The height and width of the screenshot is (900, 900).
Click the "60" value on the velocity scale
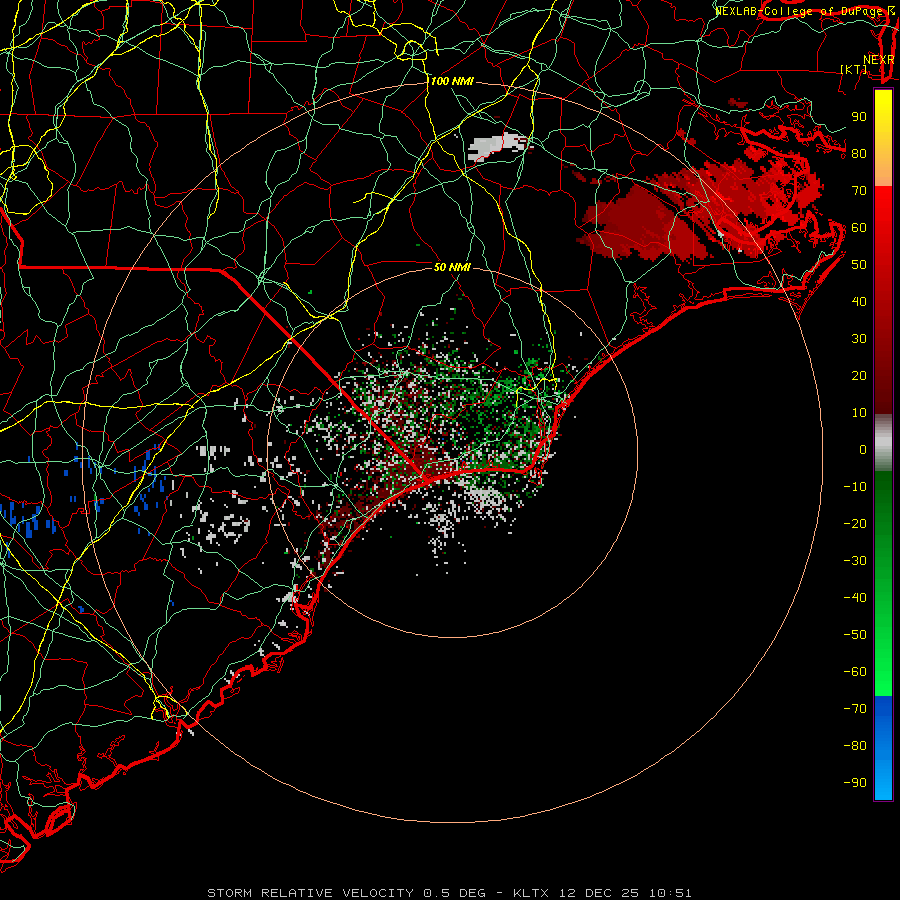pos(859,228)
